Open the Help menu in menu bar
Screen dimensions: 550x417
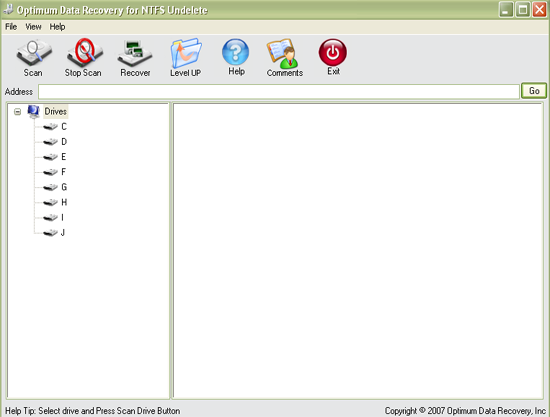[57, 27]
